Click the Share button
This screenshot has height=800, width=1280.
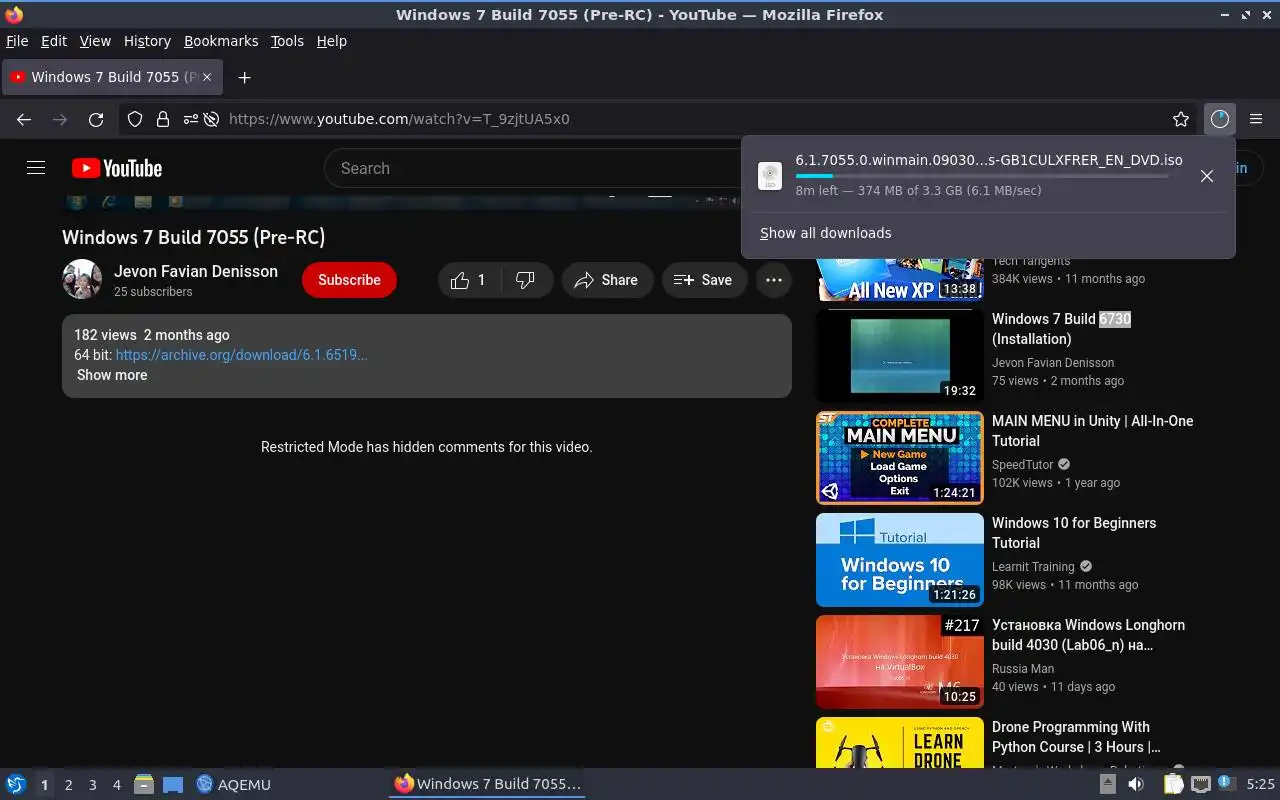point(607,280)
